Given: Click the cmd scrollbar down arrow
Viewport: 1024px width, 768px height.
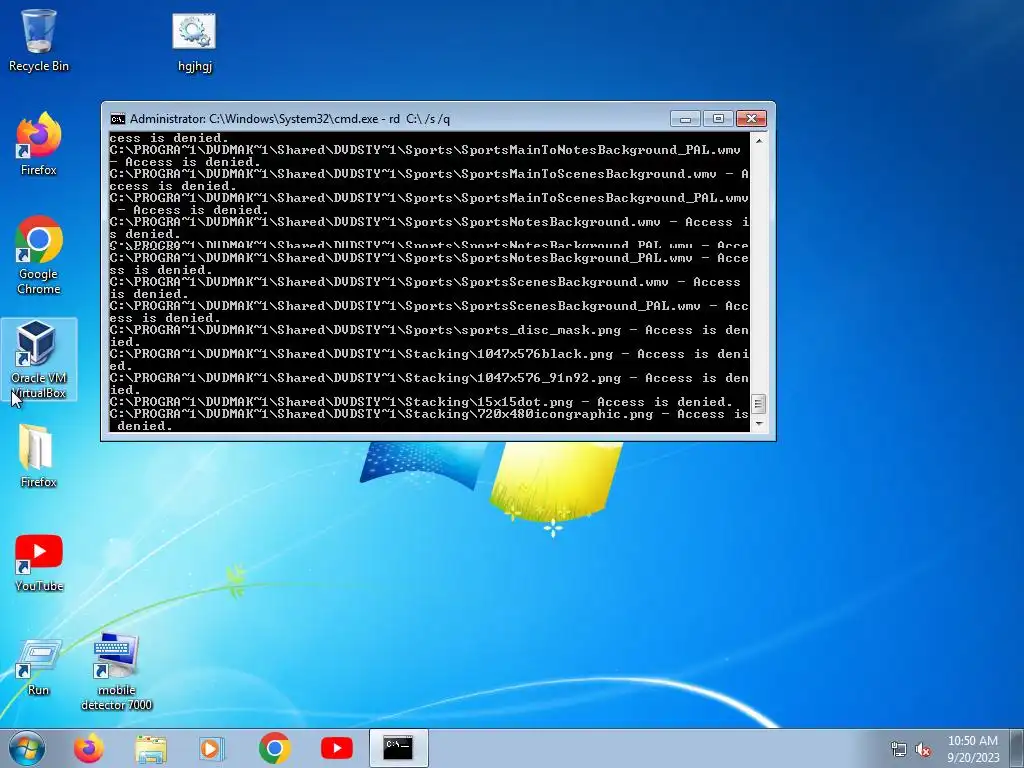Looking at the screenshot, I should pyautogui.click(x=759, y=424).
